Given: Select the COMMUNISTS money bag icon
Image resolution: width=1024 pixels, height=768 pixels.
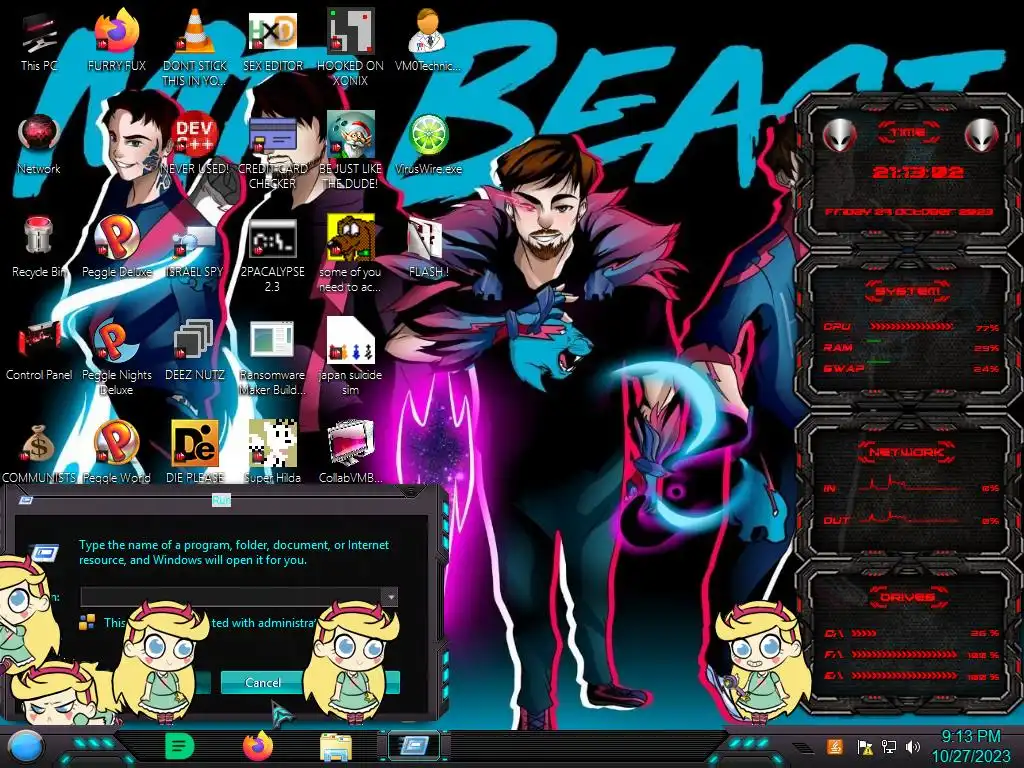Looking at the screenshot, I should click(x=39, y=444).
